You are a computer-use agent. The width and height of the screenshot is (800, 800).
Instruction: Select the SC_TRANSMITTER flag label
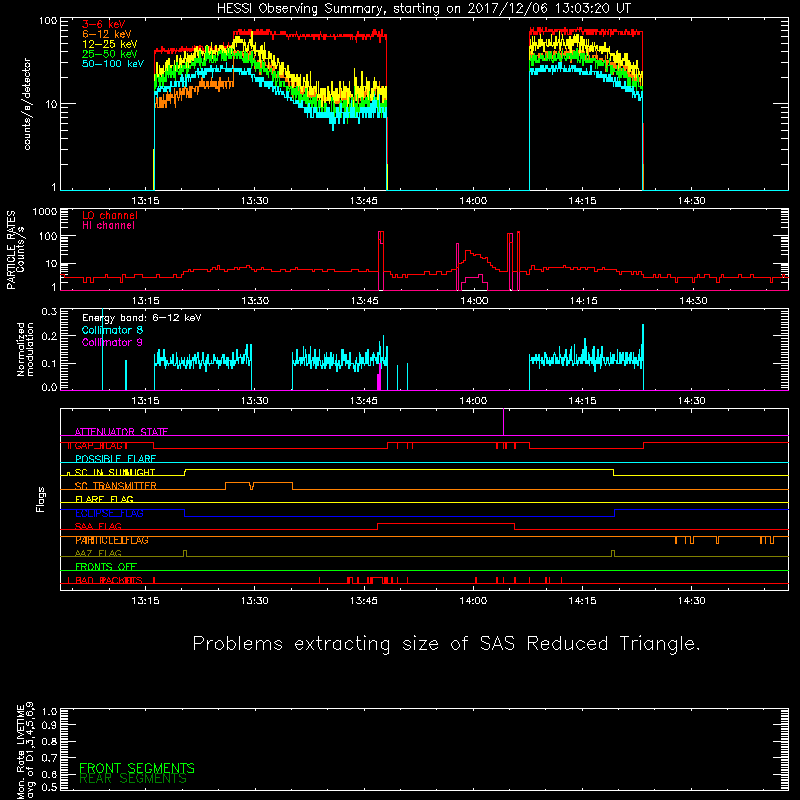(116, 486)
